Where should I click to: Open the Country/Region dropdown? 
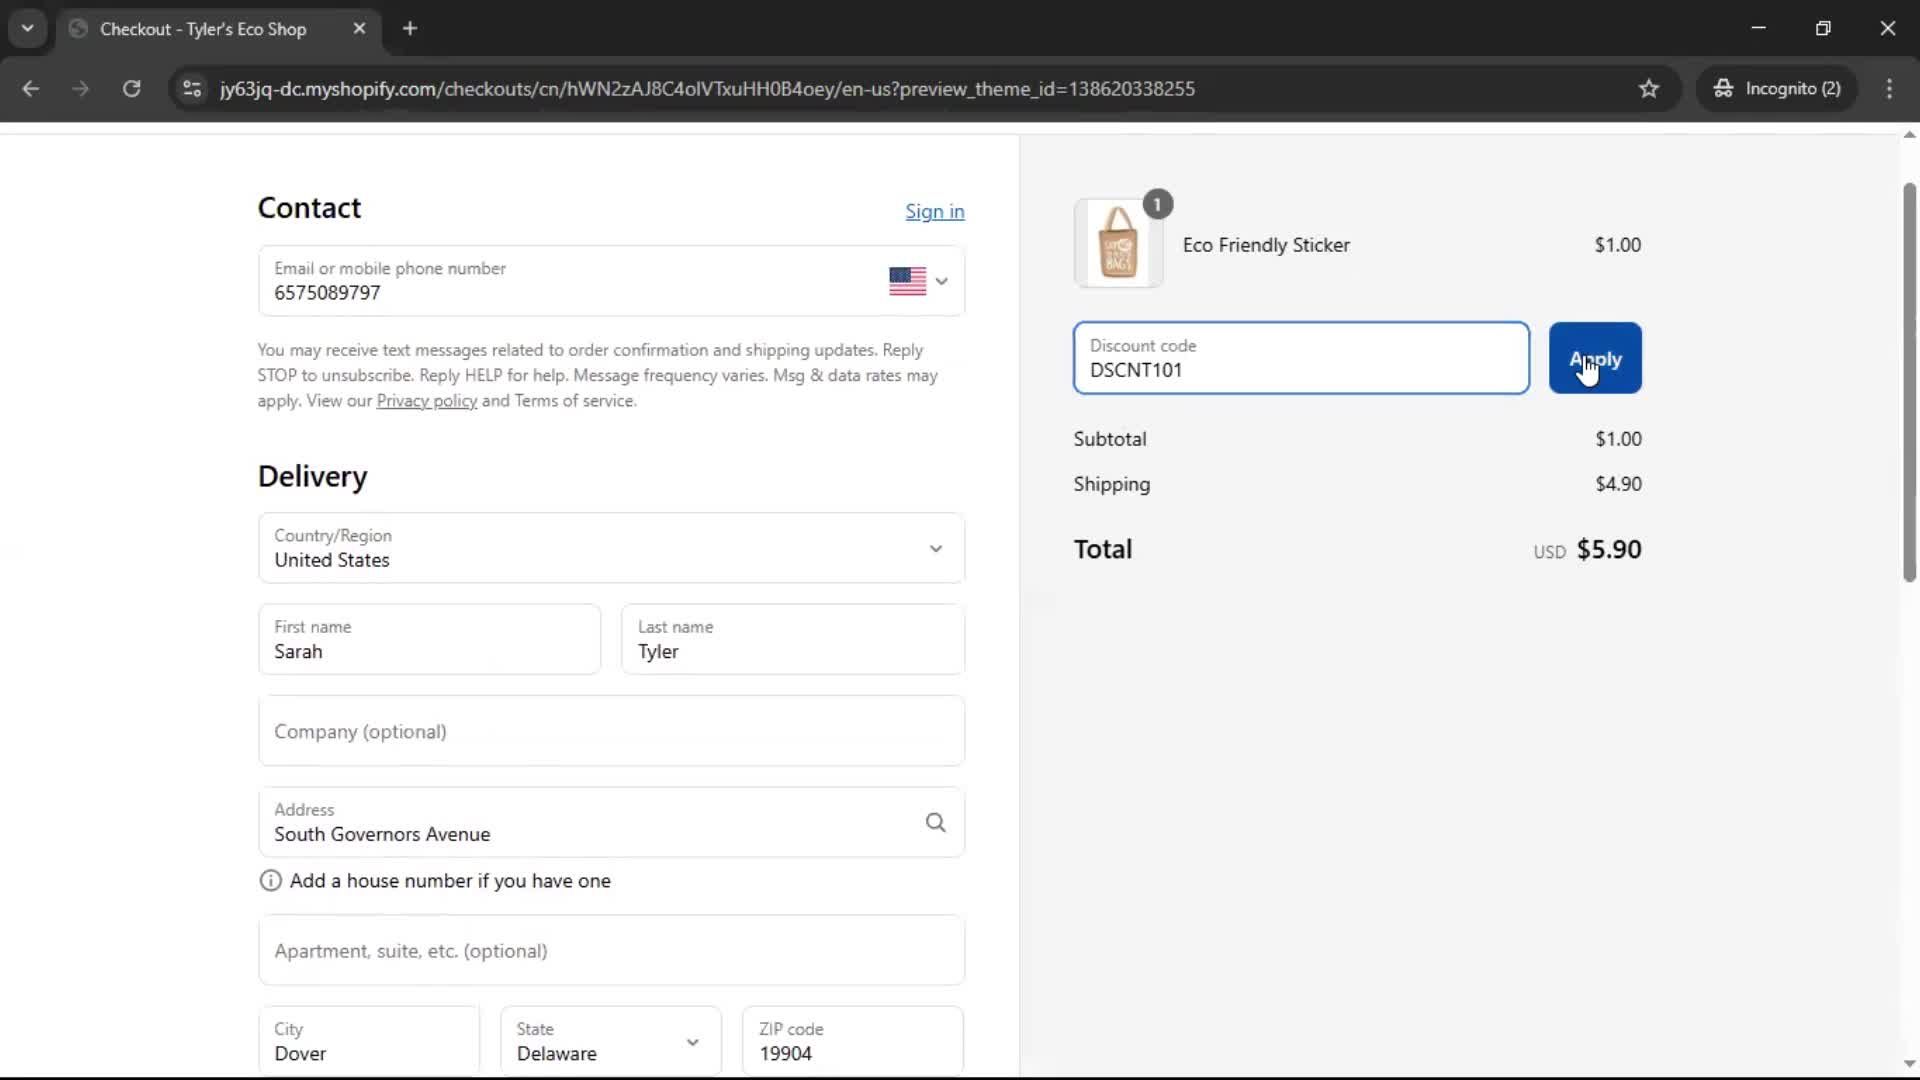[x=611, y=548]
